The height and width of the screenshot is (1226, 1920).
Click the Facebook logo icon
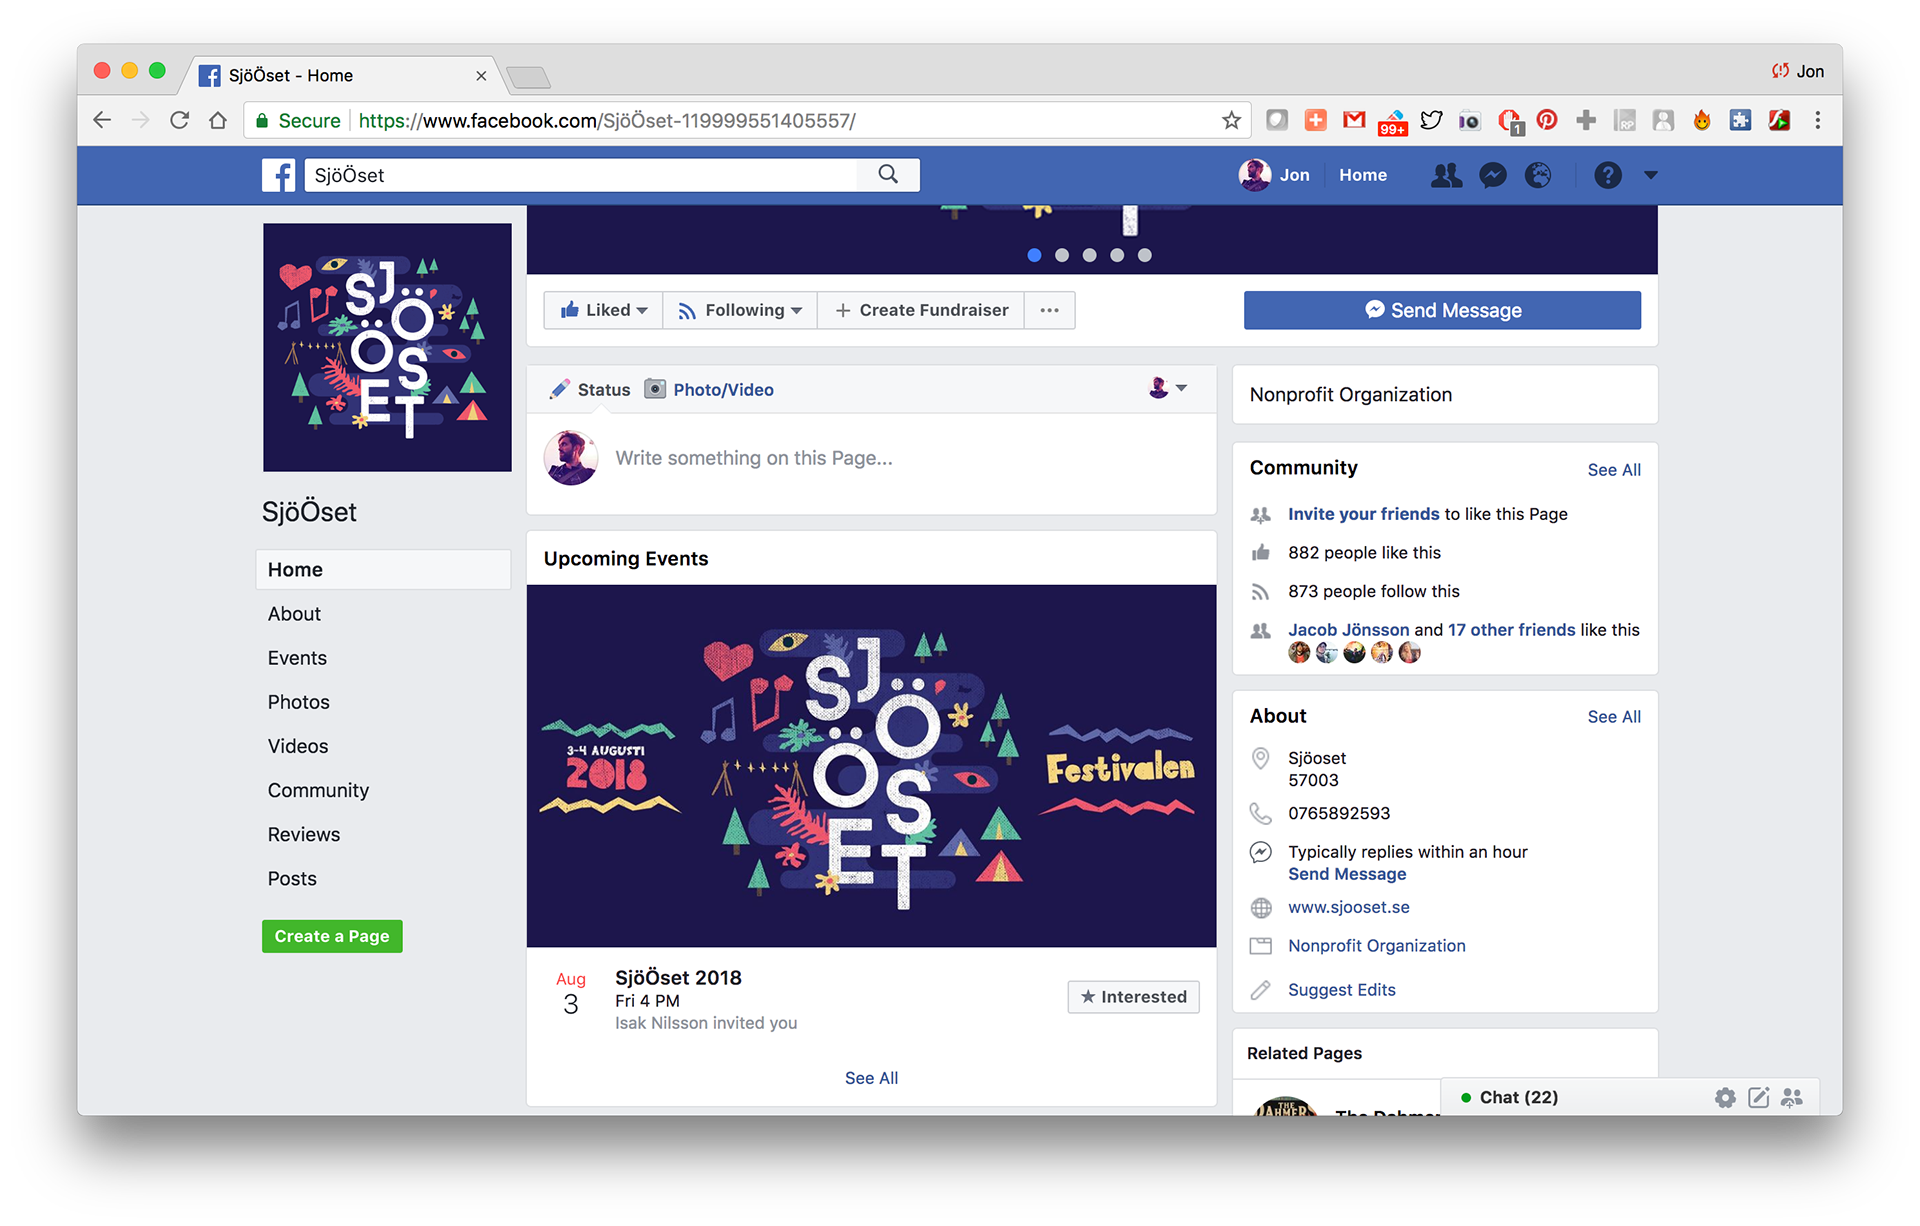point(279,175)
